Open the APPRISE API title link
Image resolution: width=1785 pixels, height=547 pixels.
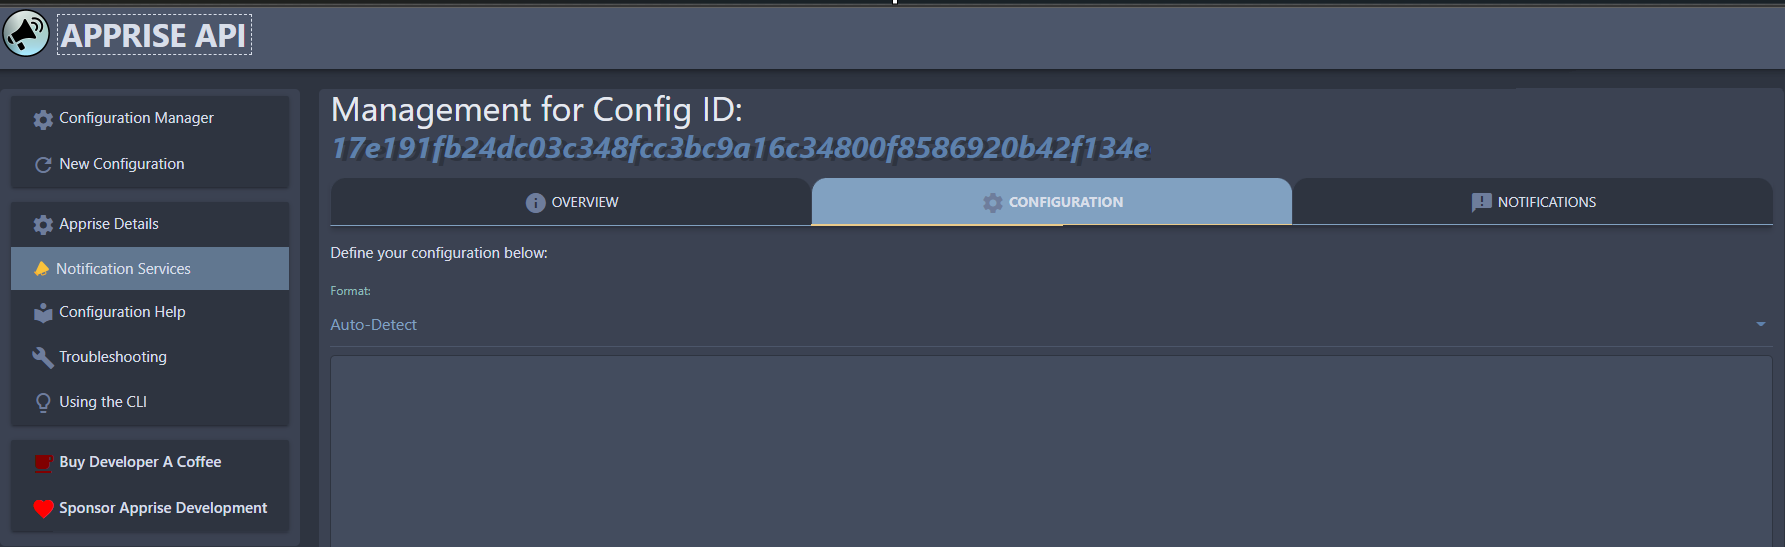[x=154, y=35]
